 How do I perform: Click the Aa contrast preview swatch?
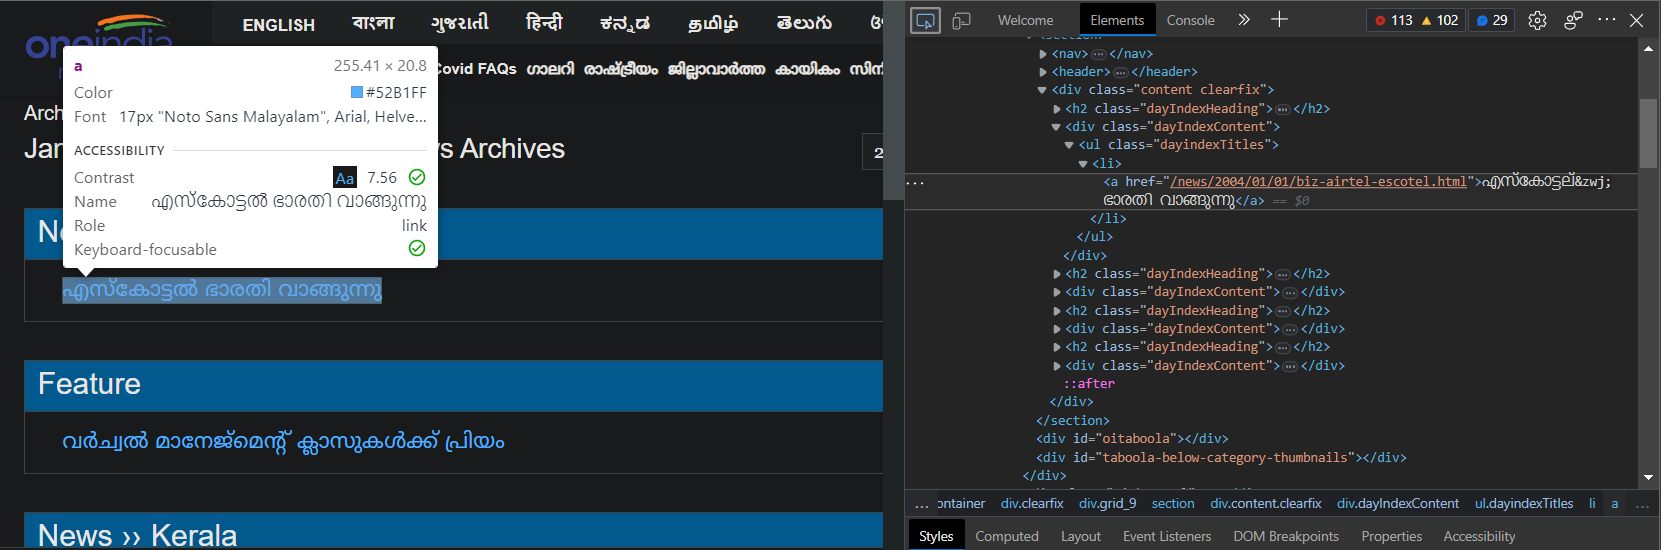click(x=345, y=178)
